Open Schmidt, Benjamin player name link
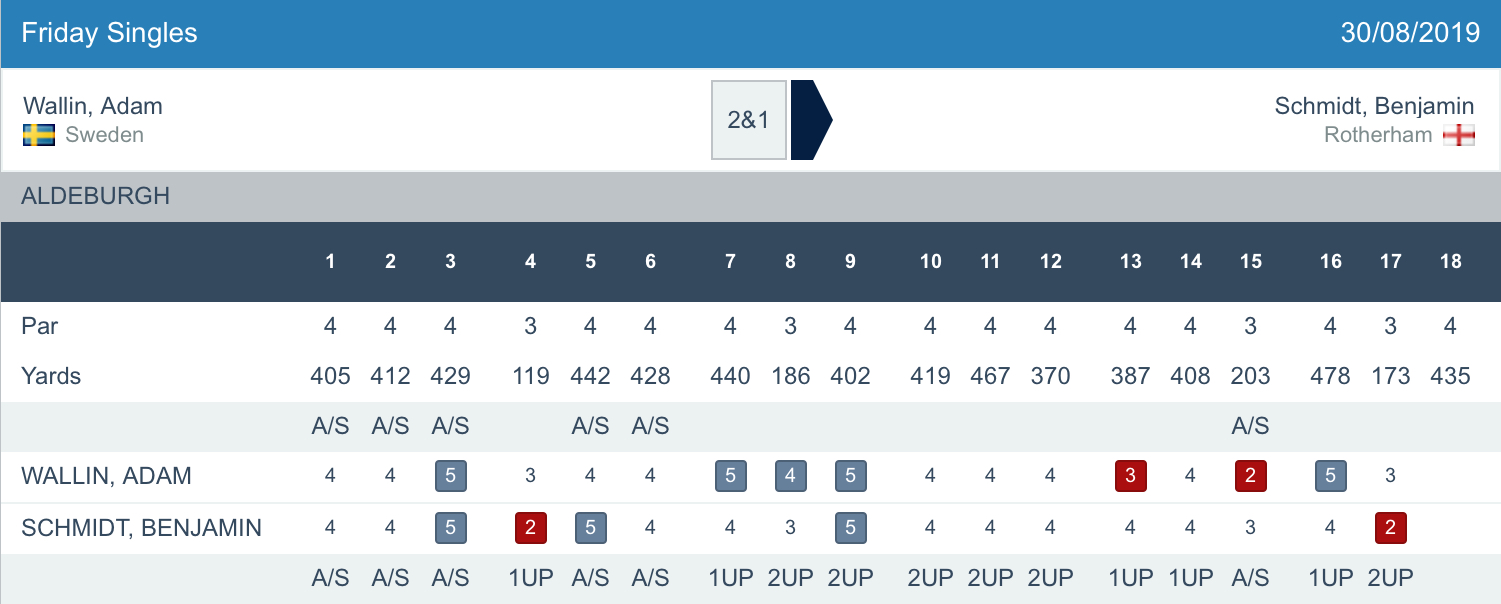Viewport: 1501px width, 604px height. [1374, 106]
